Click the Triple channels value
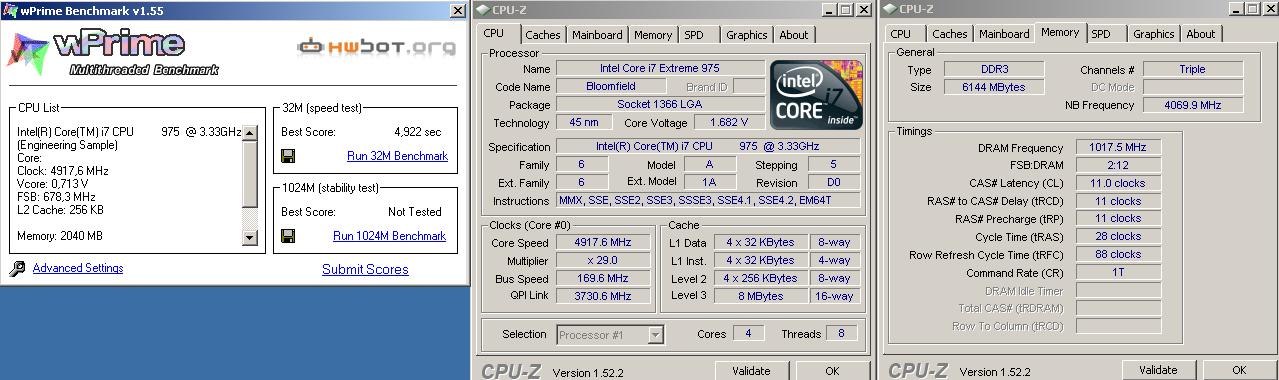Screen dimensions: 1279x380 1192,70
